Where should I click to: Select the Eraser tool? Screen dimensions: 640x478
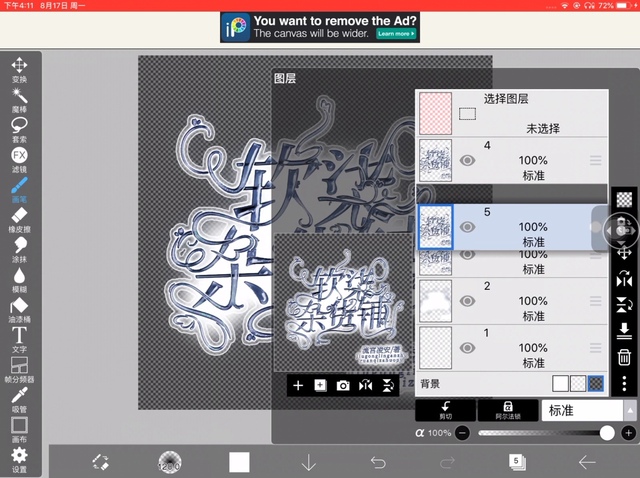point(19,216)
